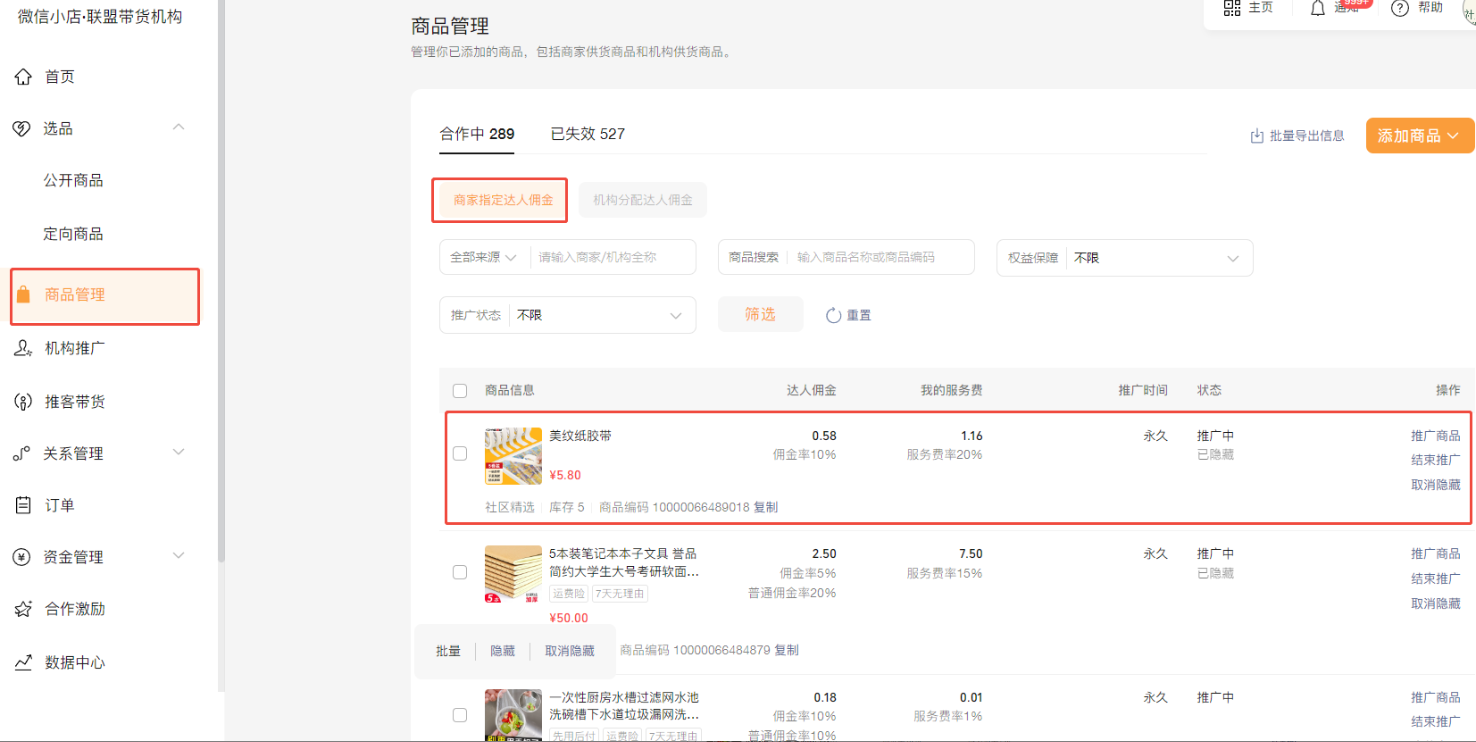Click the 商品搜索 input field
The width and height of the screenshot is (1476, 742).
click(x=880, y=258)
